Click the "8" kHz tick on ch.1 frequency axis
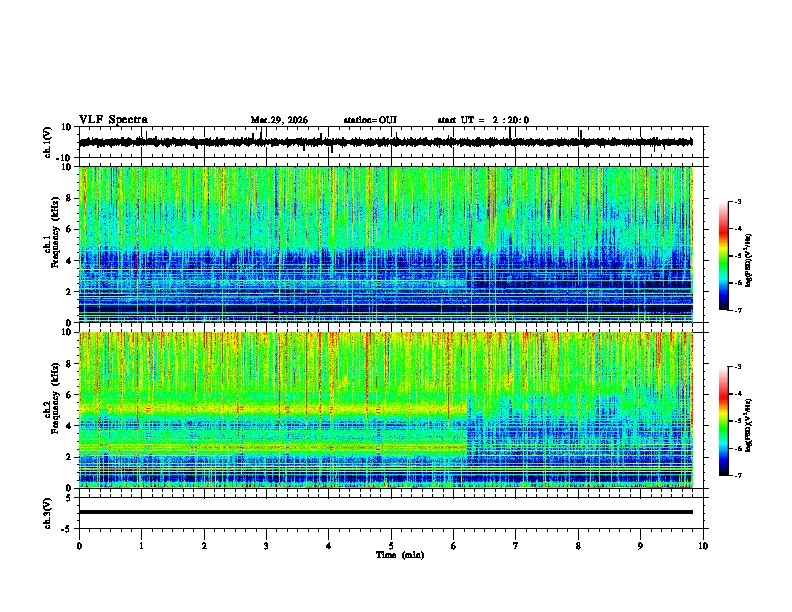This screenshot has width=792, height=612. tap(70, 198)
